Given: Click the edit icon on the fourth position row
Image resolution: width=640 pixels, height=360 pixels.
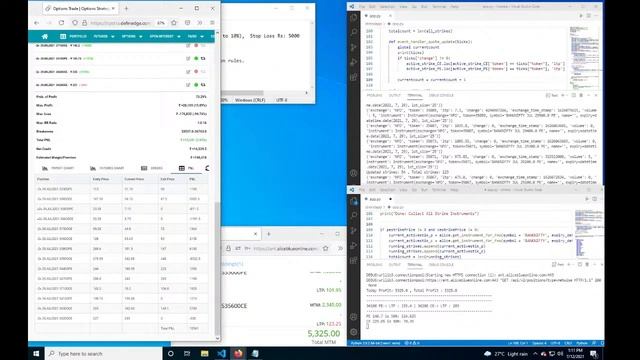Looking at the screenshot, I should coord(188,85).
